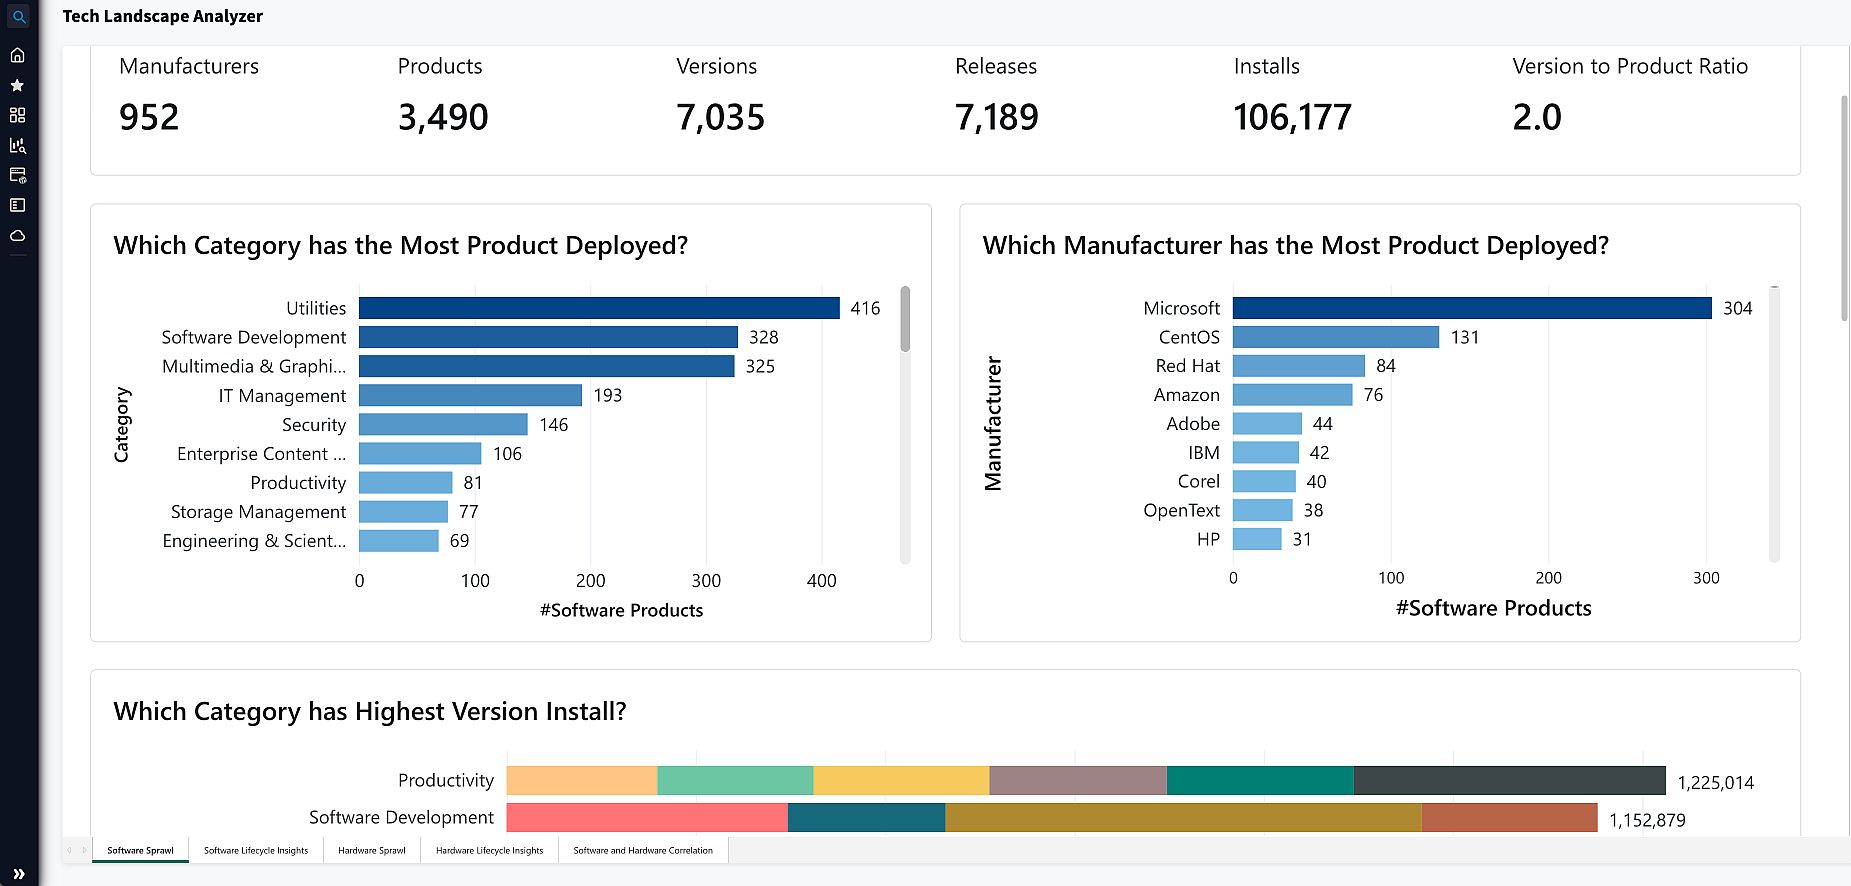Open Software and Hardware Correlation tab
Image resolution: width=1851 pixels, height=886 pixels.
click(643, 850)
